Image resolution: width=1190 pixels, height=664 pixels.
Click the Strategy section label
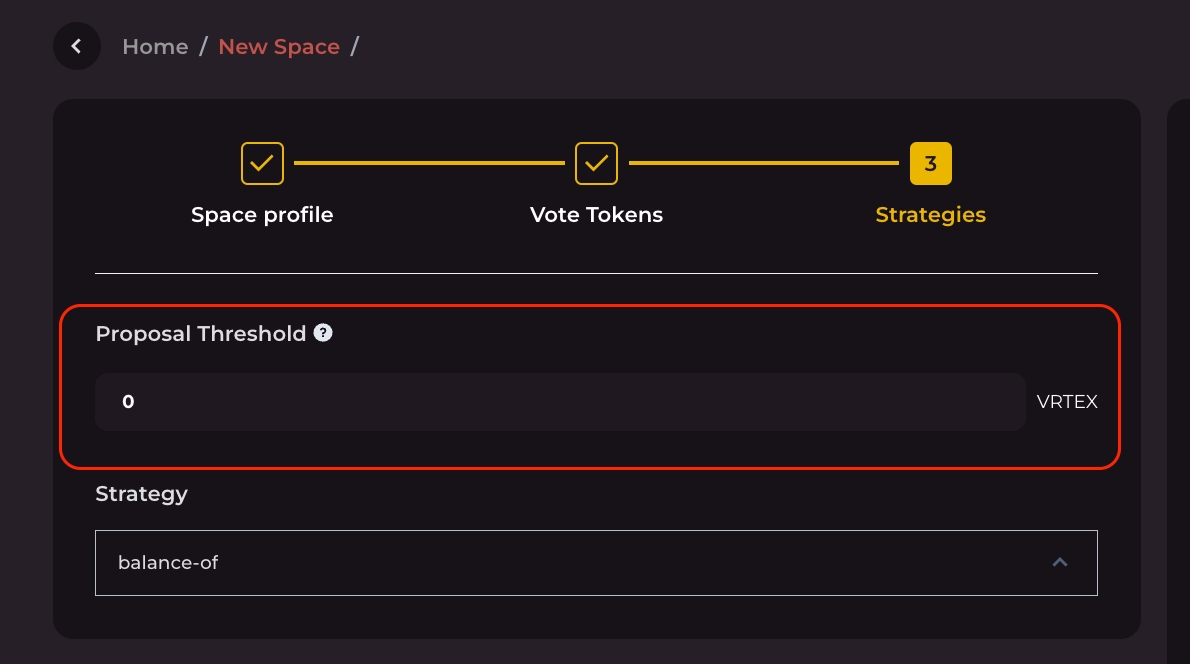[141, 493]
